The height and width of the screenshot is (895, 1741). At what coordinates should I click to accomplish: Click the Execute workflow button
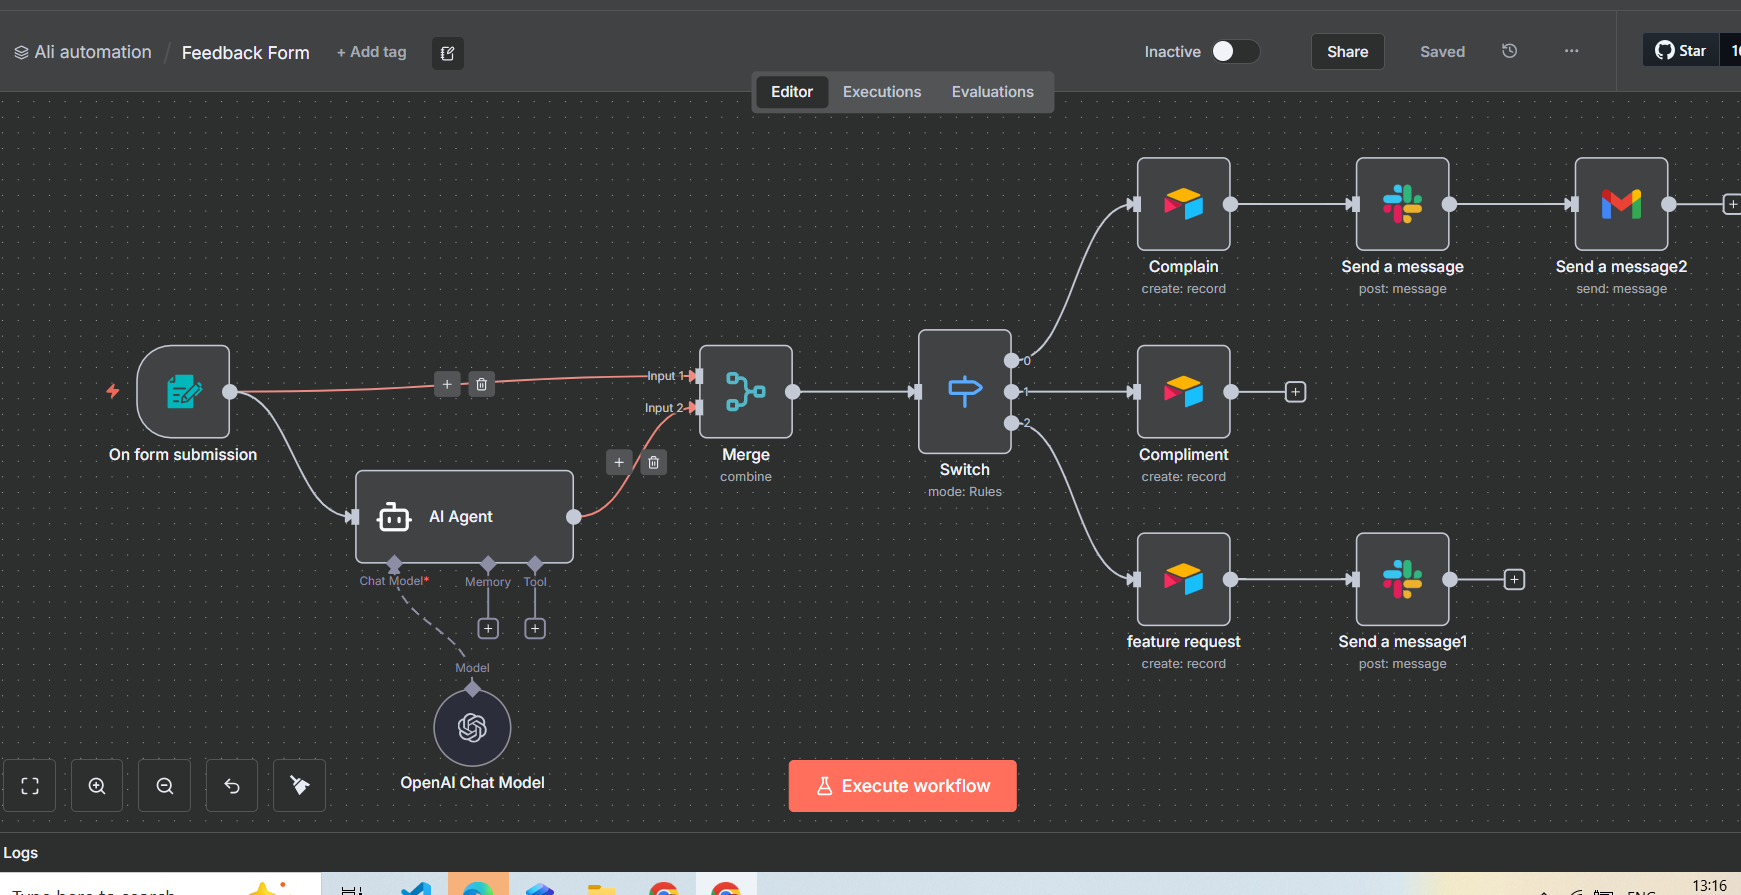[x=902, y=786]
